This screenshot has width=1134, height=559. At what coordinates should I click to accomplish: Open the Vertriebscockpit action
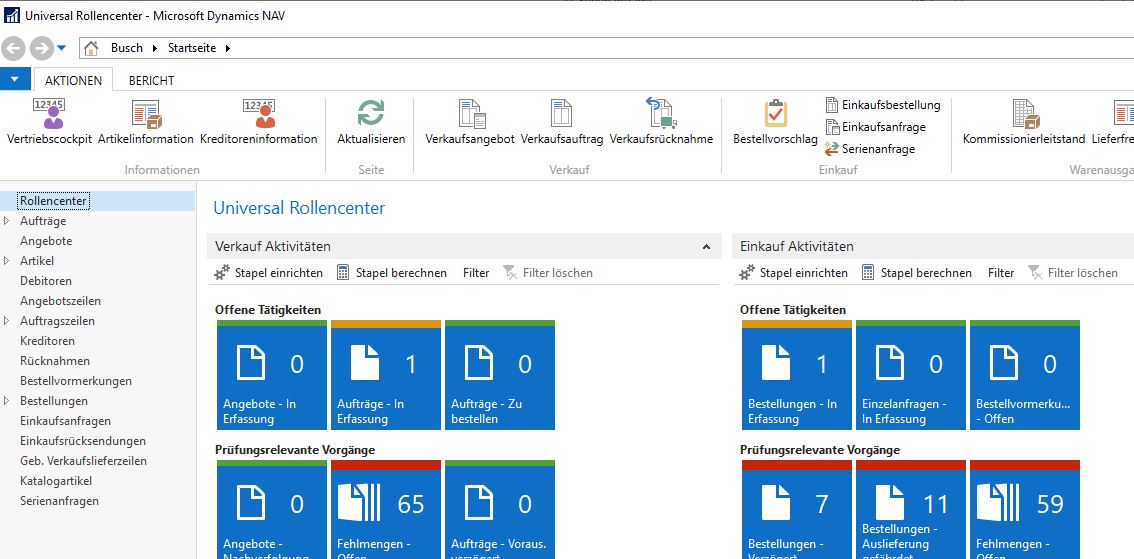(x=49, y=123)
